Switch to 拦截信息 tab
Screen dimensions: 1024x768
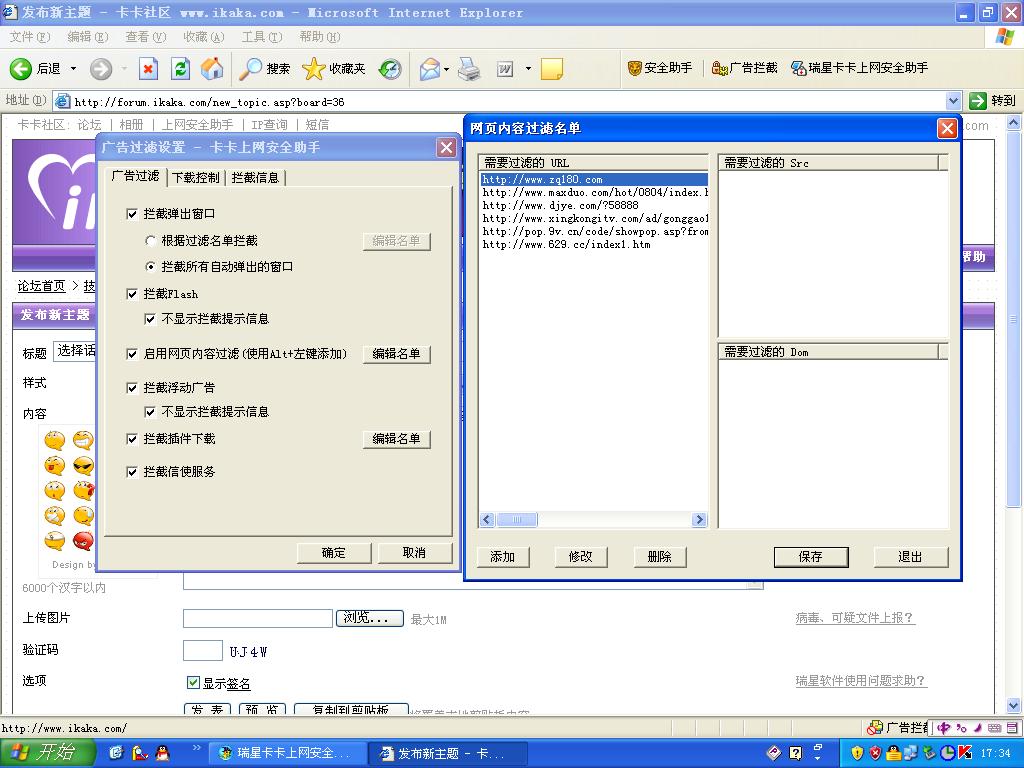point(255,178)
